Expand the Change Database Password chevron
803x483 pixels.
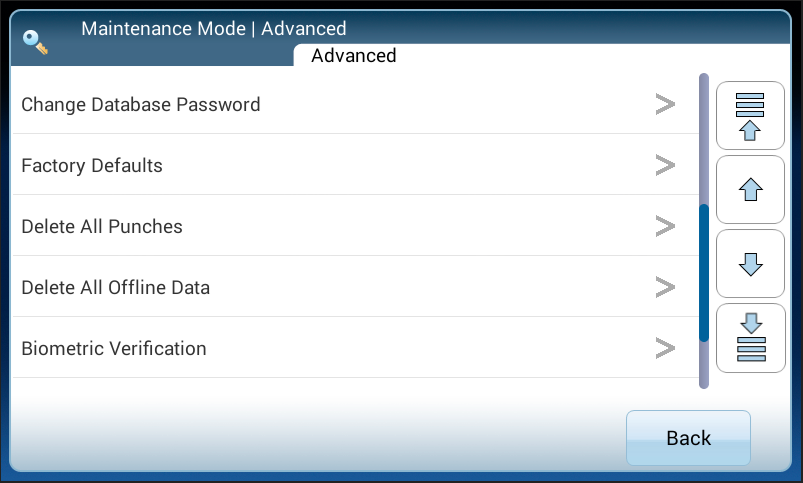coord(665,104)
